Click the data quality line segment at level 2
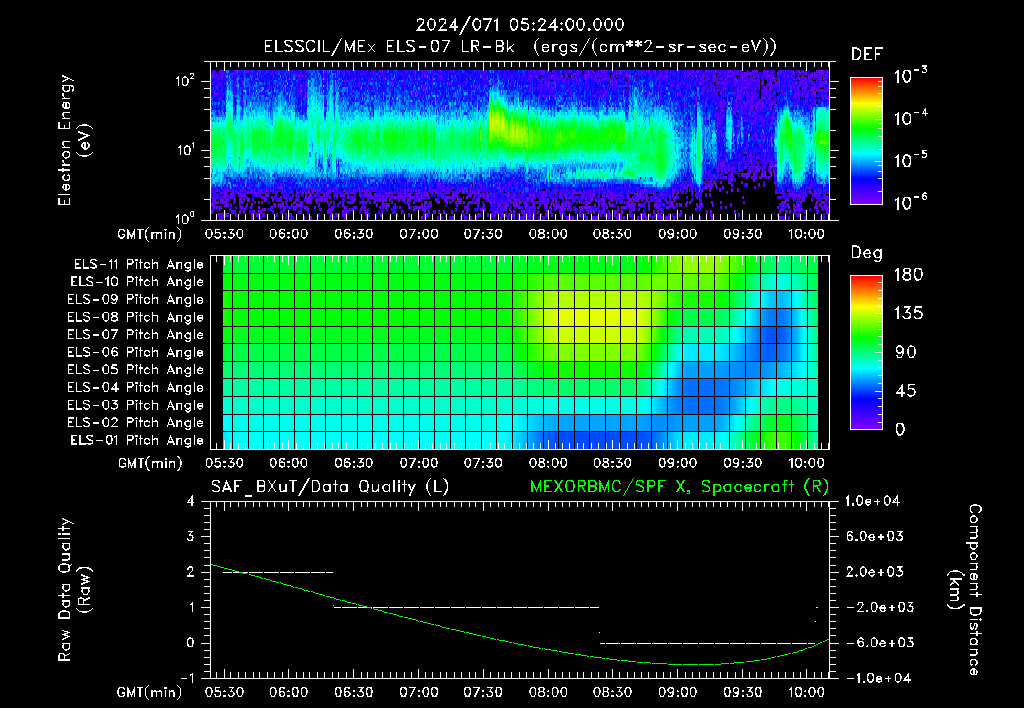The image size is (1024, 708). click(278, 572)
